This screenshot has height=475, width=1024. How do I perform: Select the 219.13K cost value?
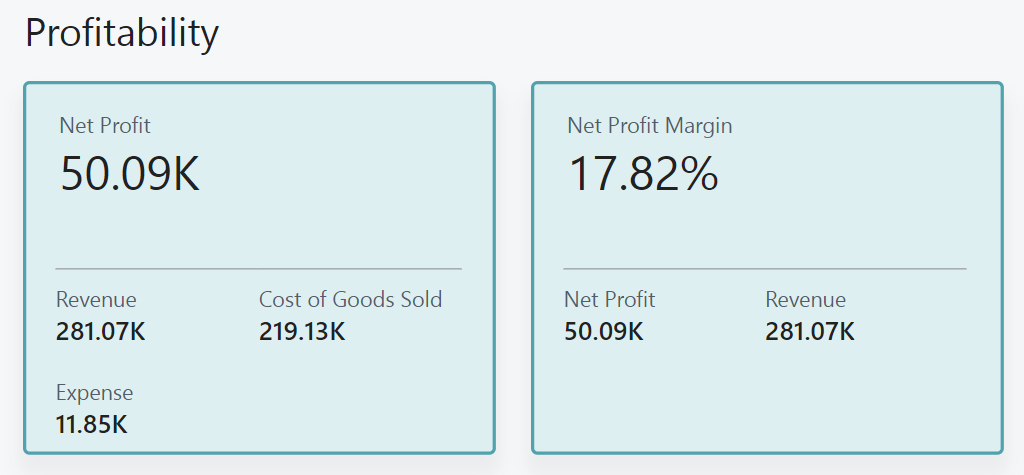[x=302, y=331]
